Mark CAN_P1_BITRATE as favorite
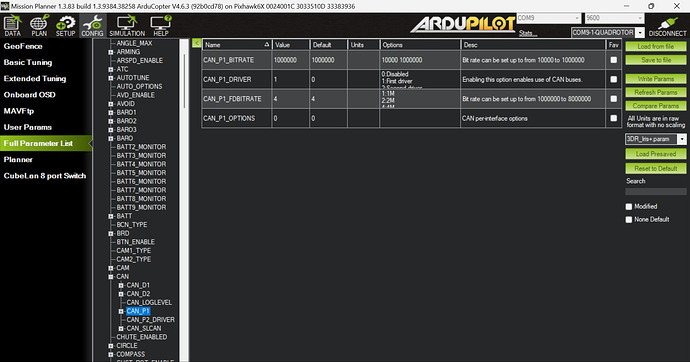The width and height of the screenshot is (690, 362). 613,60
